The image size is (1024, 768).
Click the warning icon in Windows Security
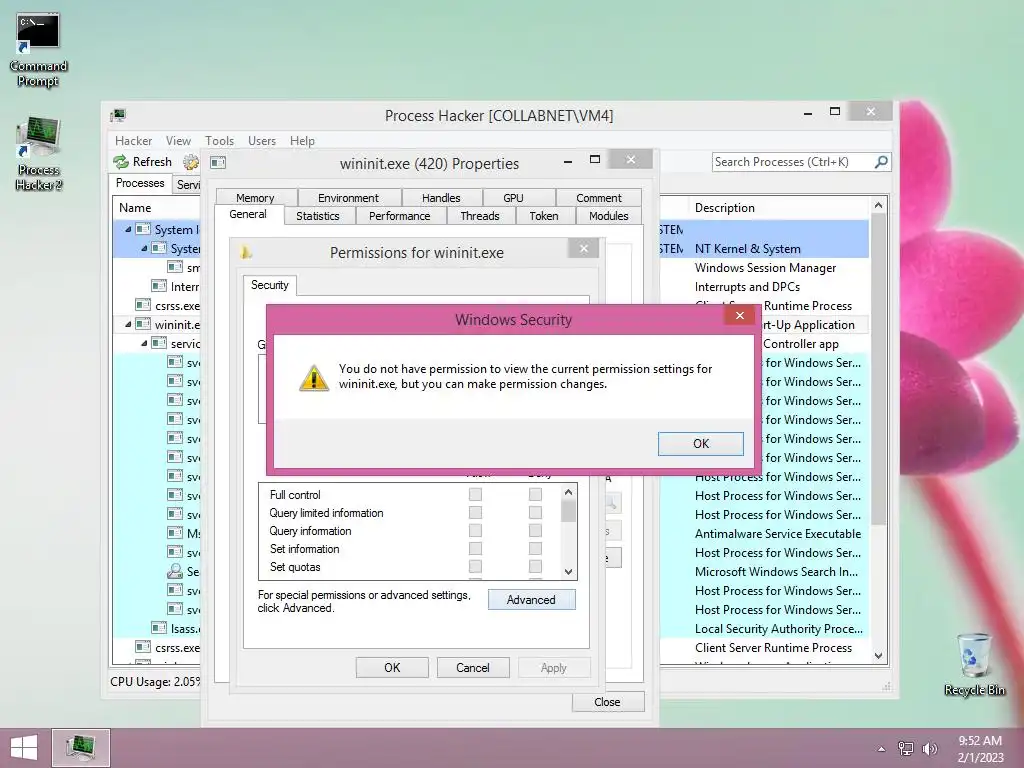pyautogui.click(x=313, y=377)
